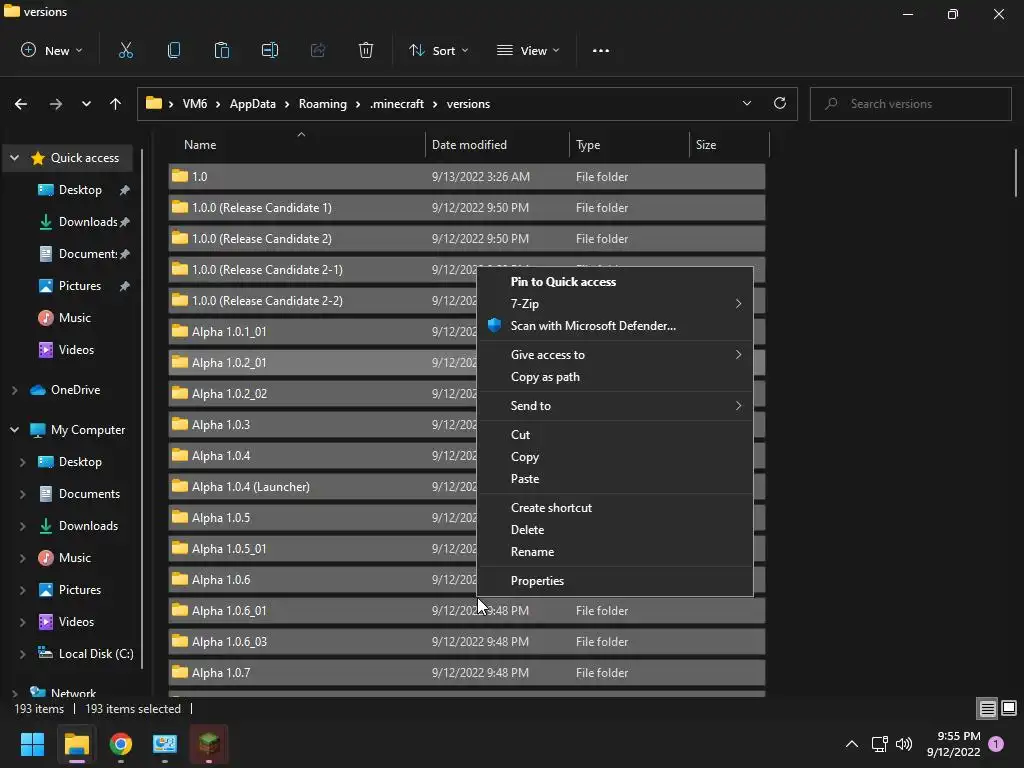Viewport: 1024px width, 768px height.
Task: Choose Delete in context menu
Action: [615, 530]
